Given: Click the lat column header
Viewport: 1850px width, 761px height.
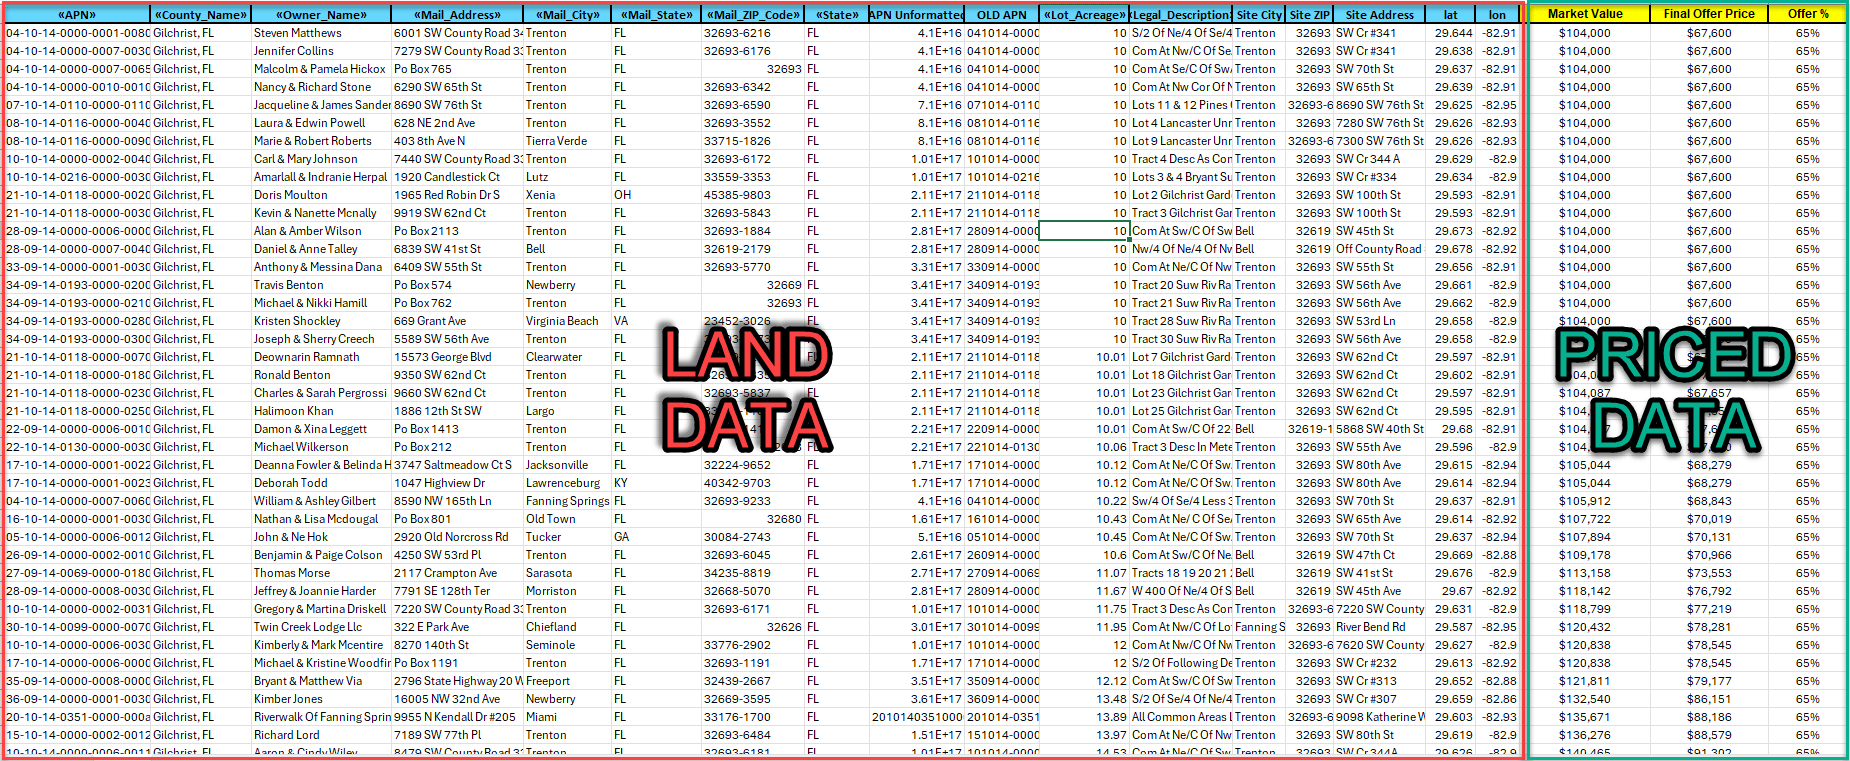Looking at the screenshot, I should click(1451, 15).
